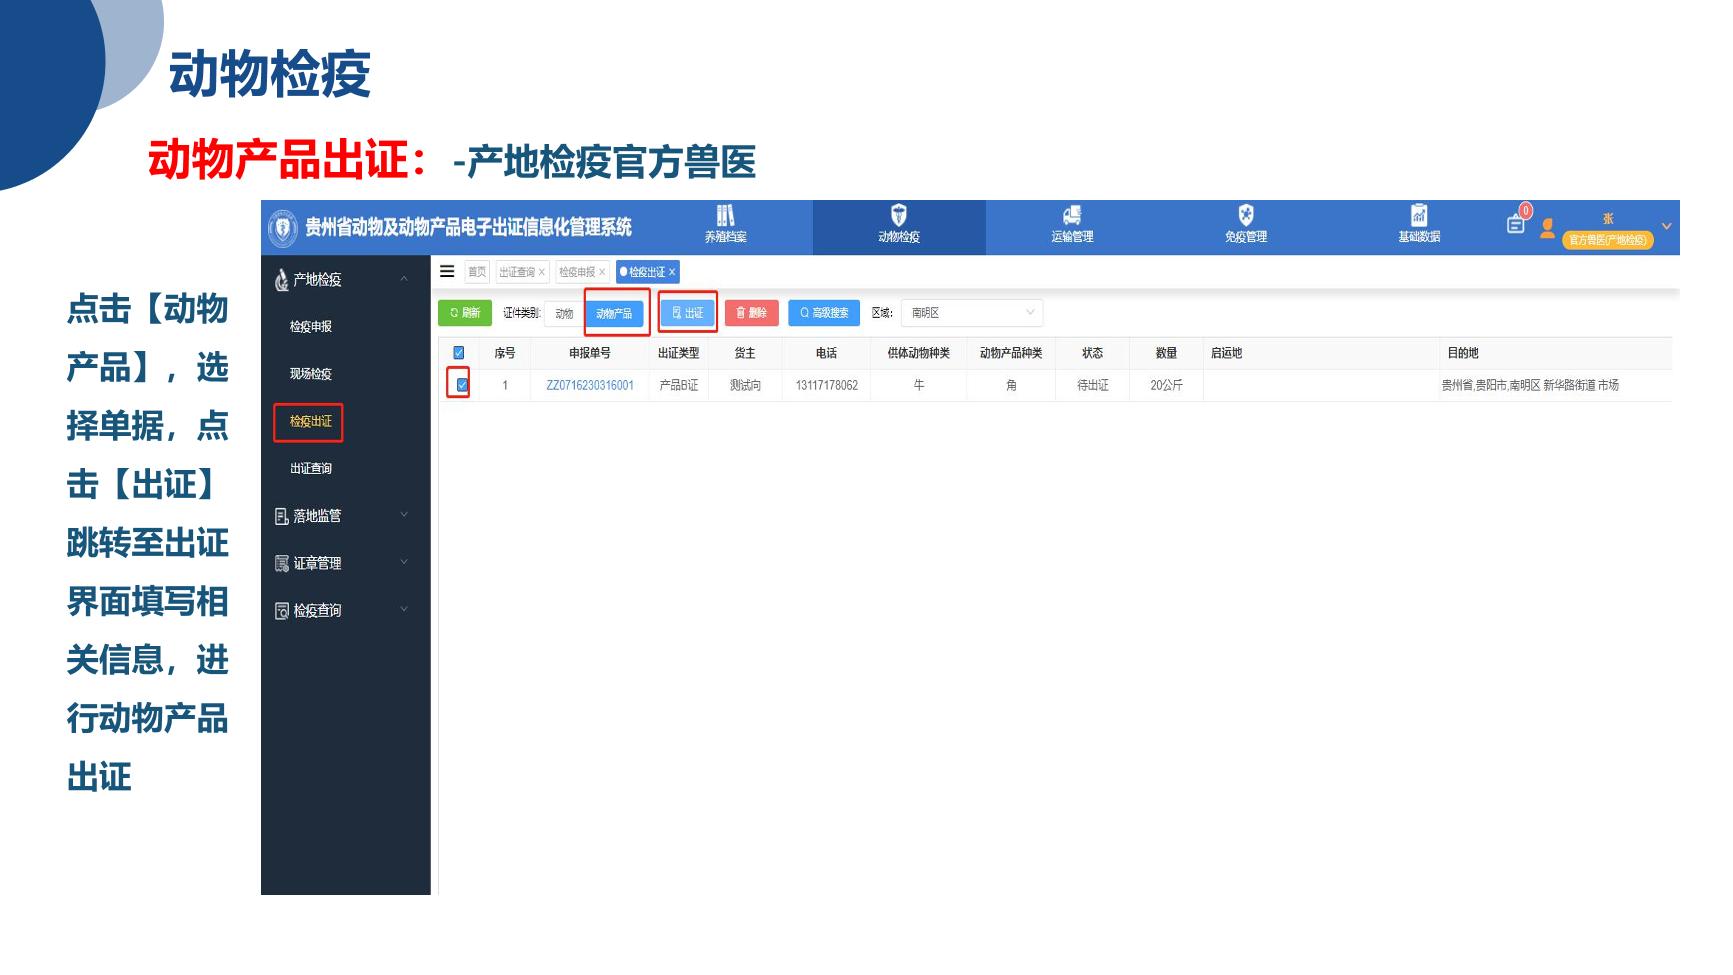Open the 区域 南明区 dropdown

[971, 313]
